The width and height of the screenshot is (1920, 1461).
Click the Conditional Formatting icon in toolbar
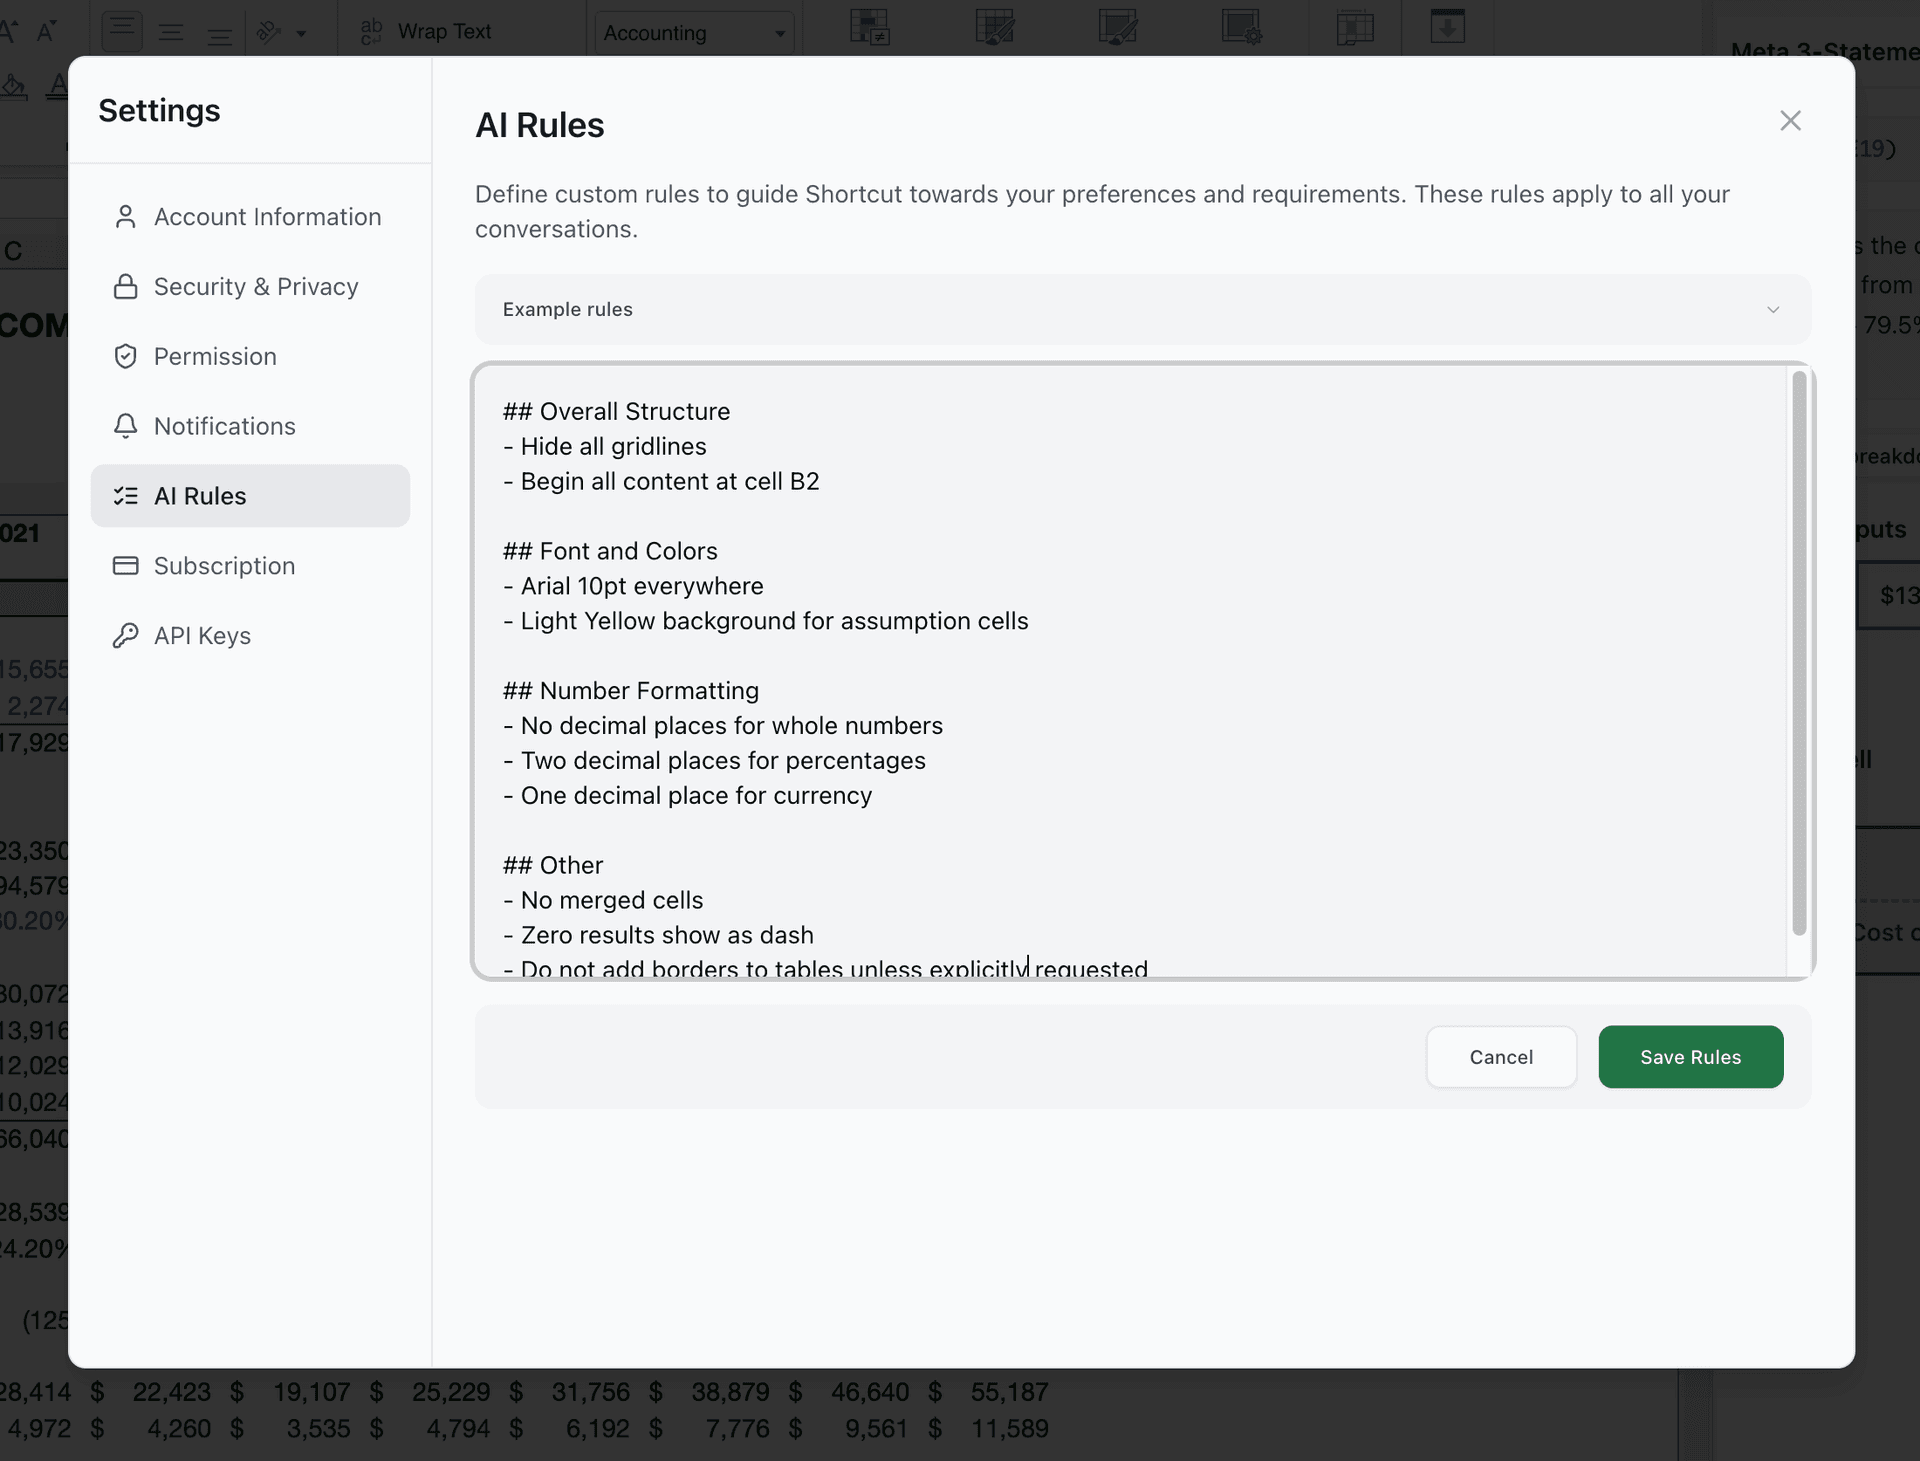(x=870, y=27)
